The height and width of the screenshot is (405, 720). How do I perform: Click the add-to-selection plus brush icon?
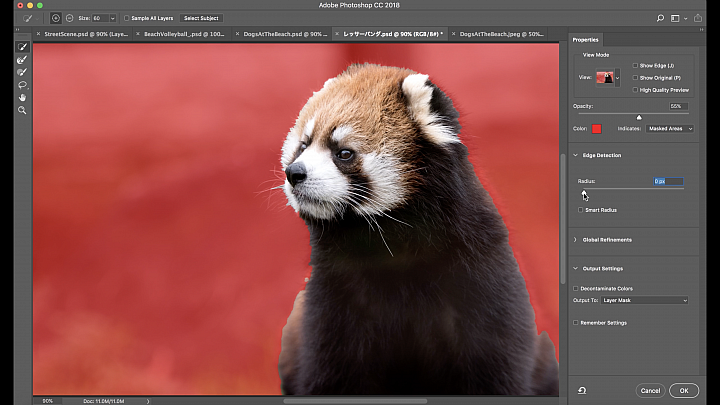[56, 18]
